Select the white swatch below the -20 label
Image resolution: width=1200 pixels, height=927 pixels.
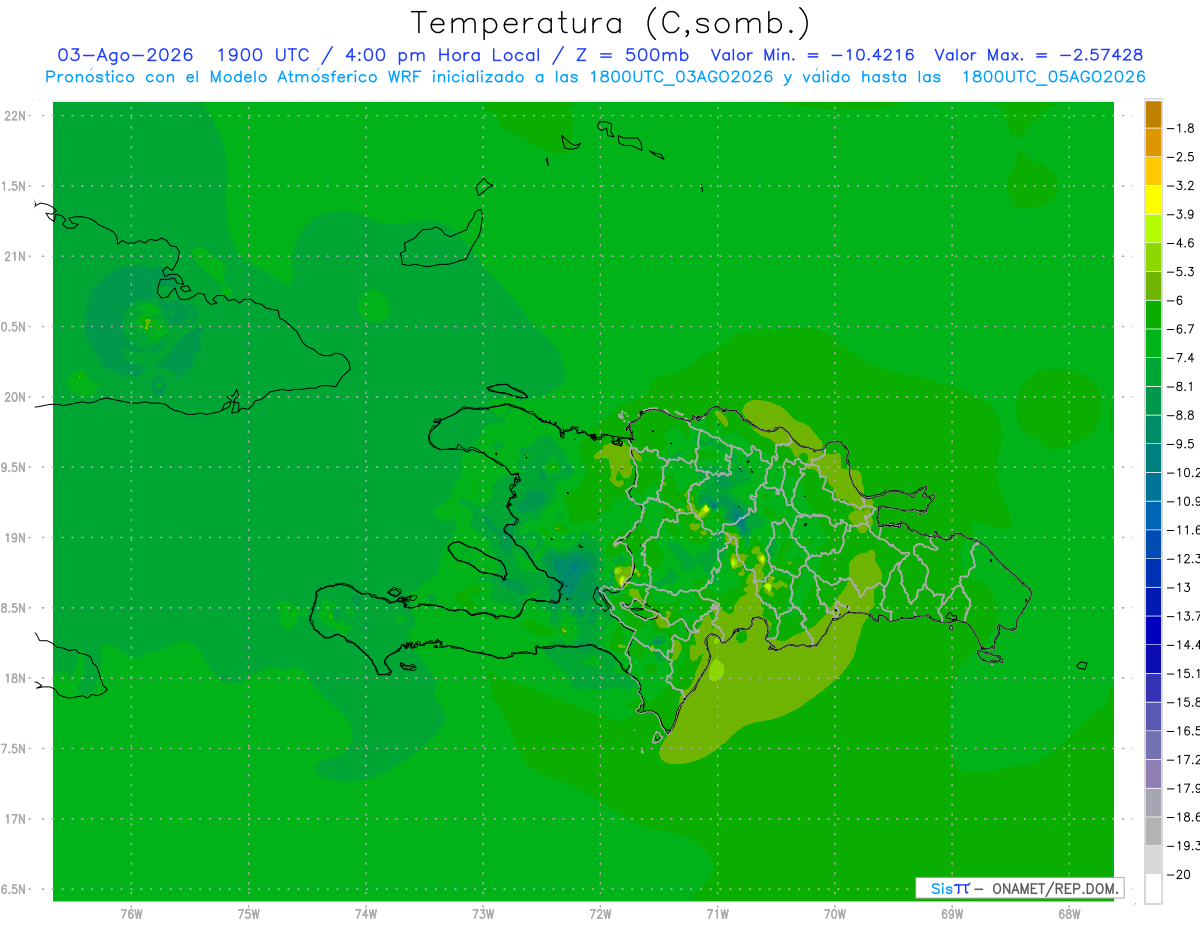pyautogui.click(x=1153, y=888)
